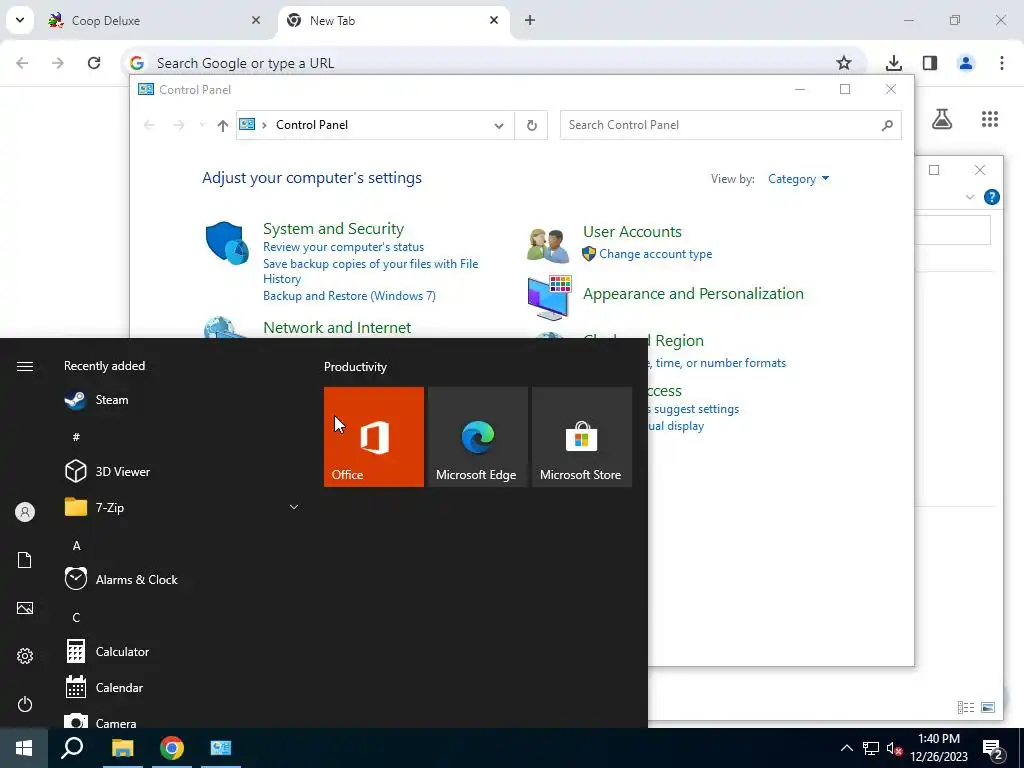Open the network icon in system tray

pyautogui.click(x=871, y=748)
